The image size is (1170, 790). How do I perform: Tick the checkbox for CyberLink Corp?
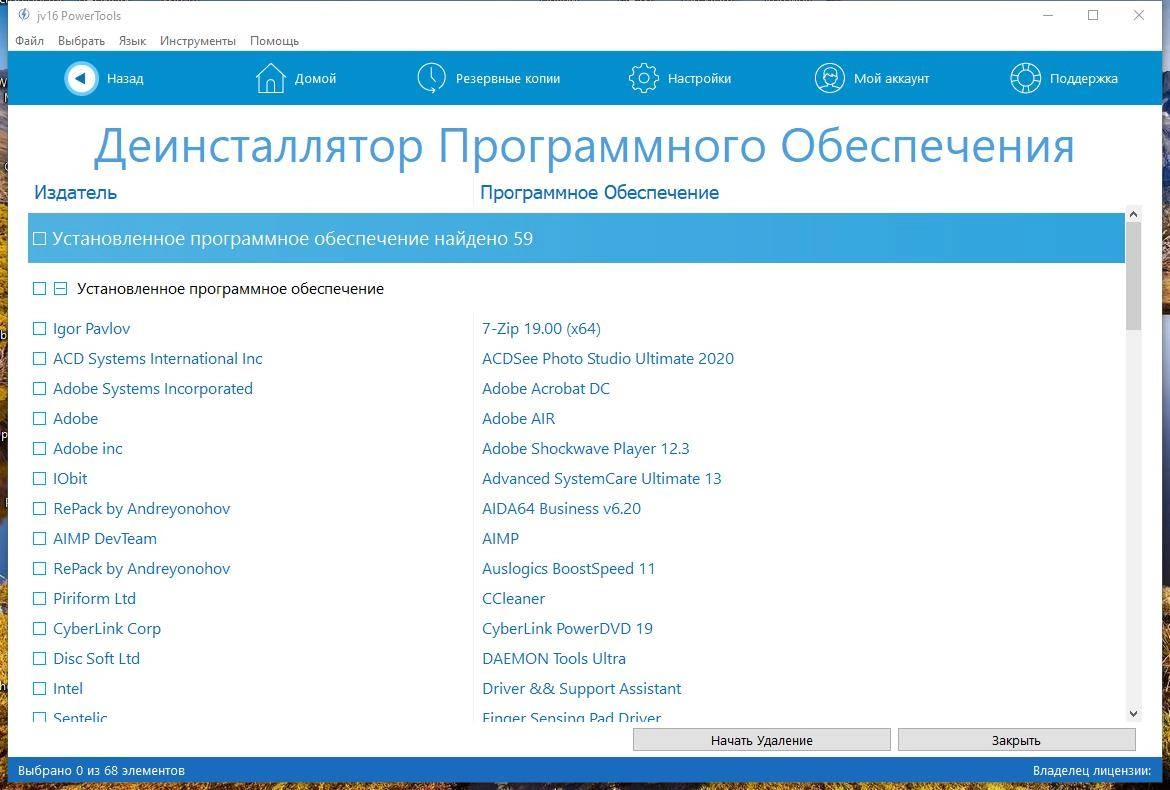[x=40, y=629]
